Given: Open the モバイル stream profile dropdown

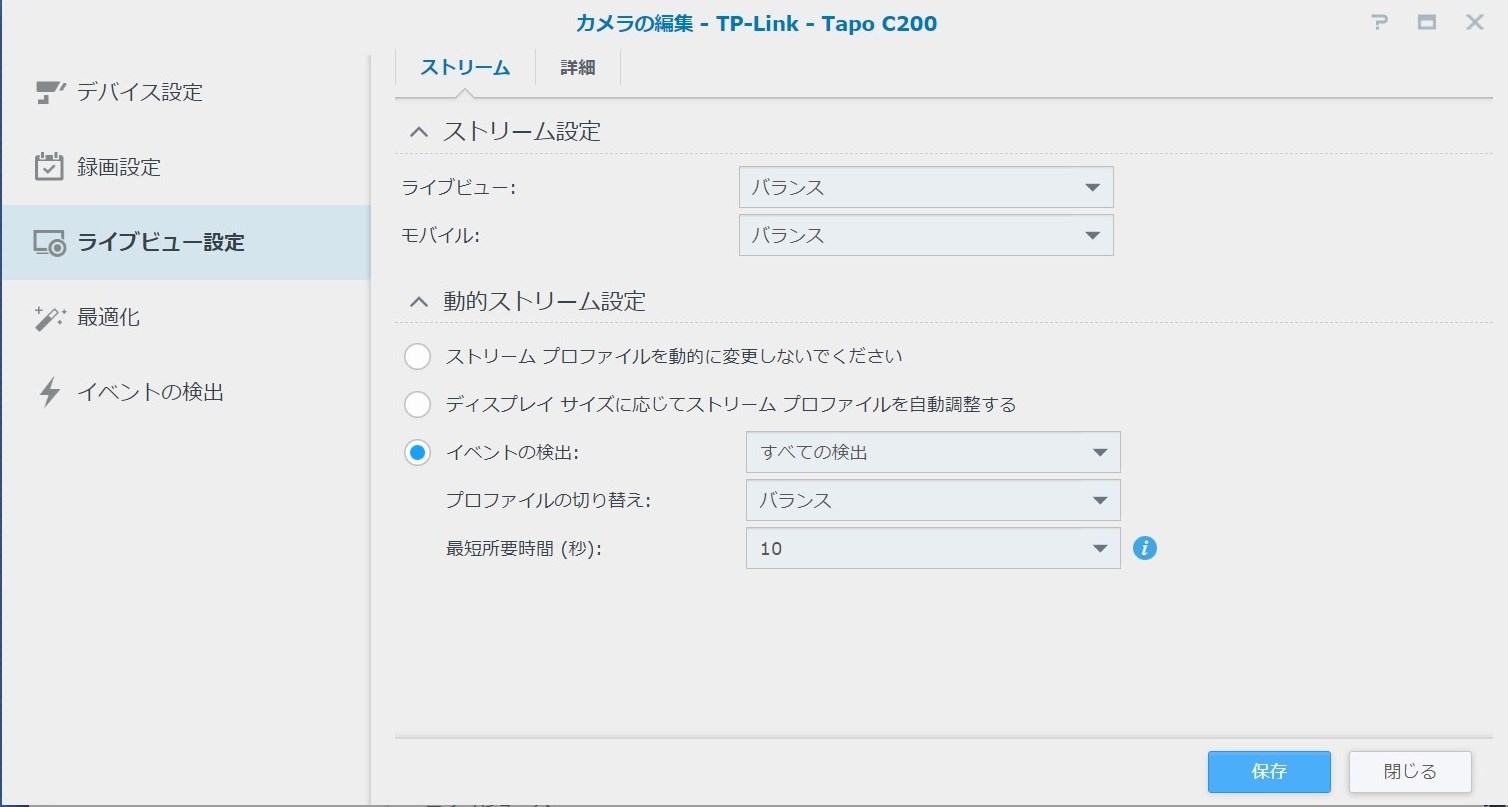Looking at the screenshot, I should (925, 235).
